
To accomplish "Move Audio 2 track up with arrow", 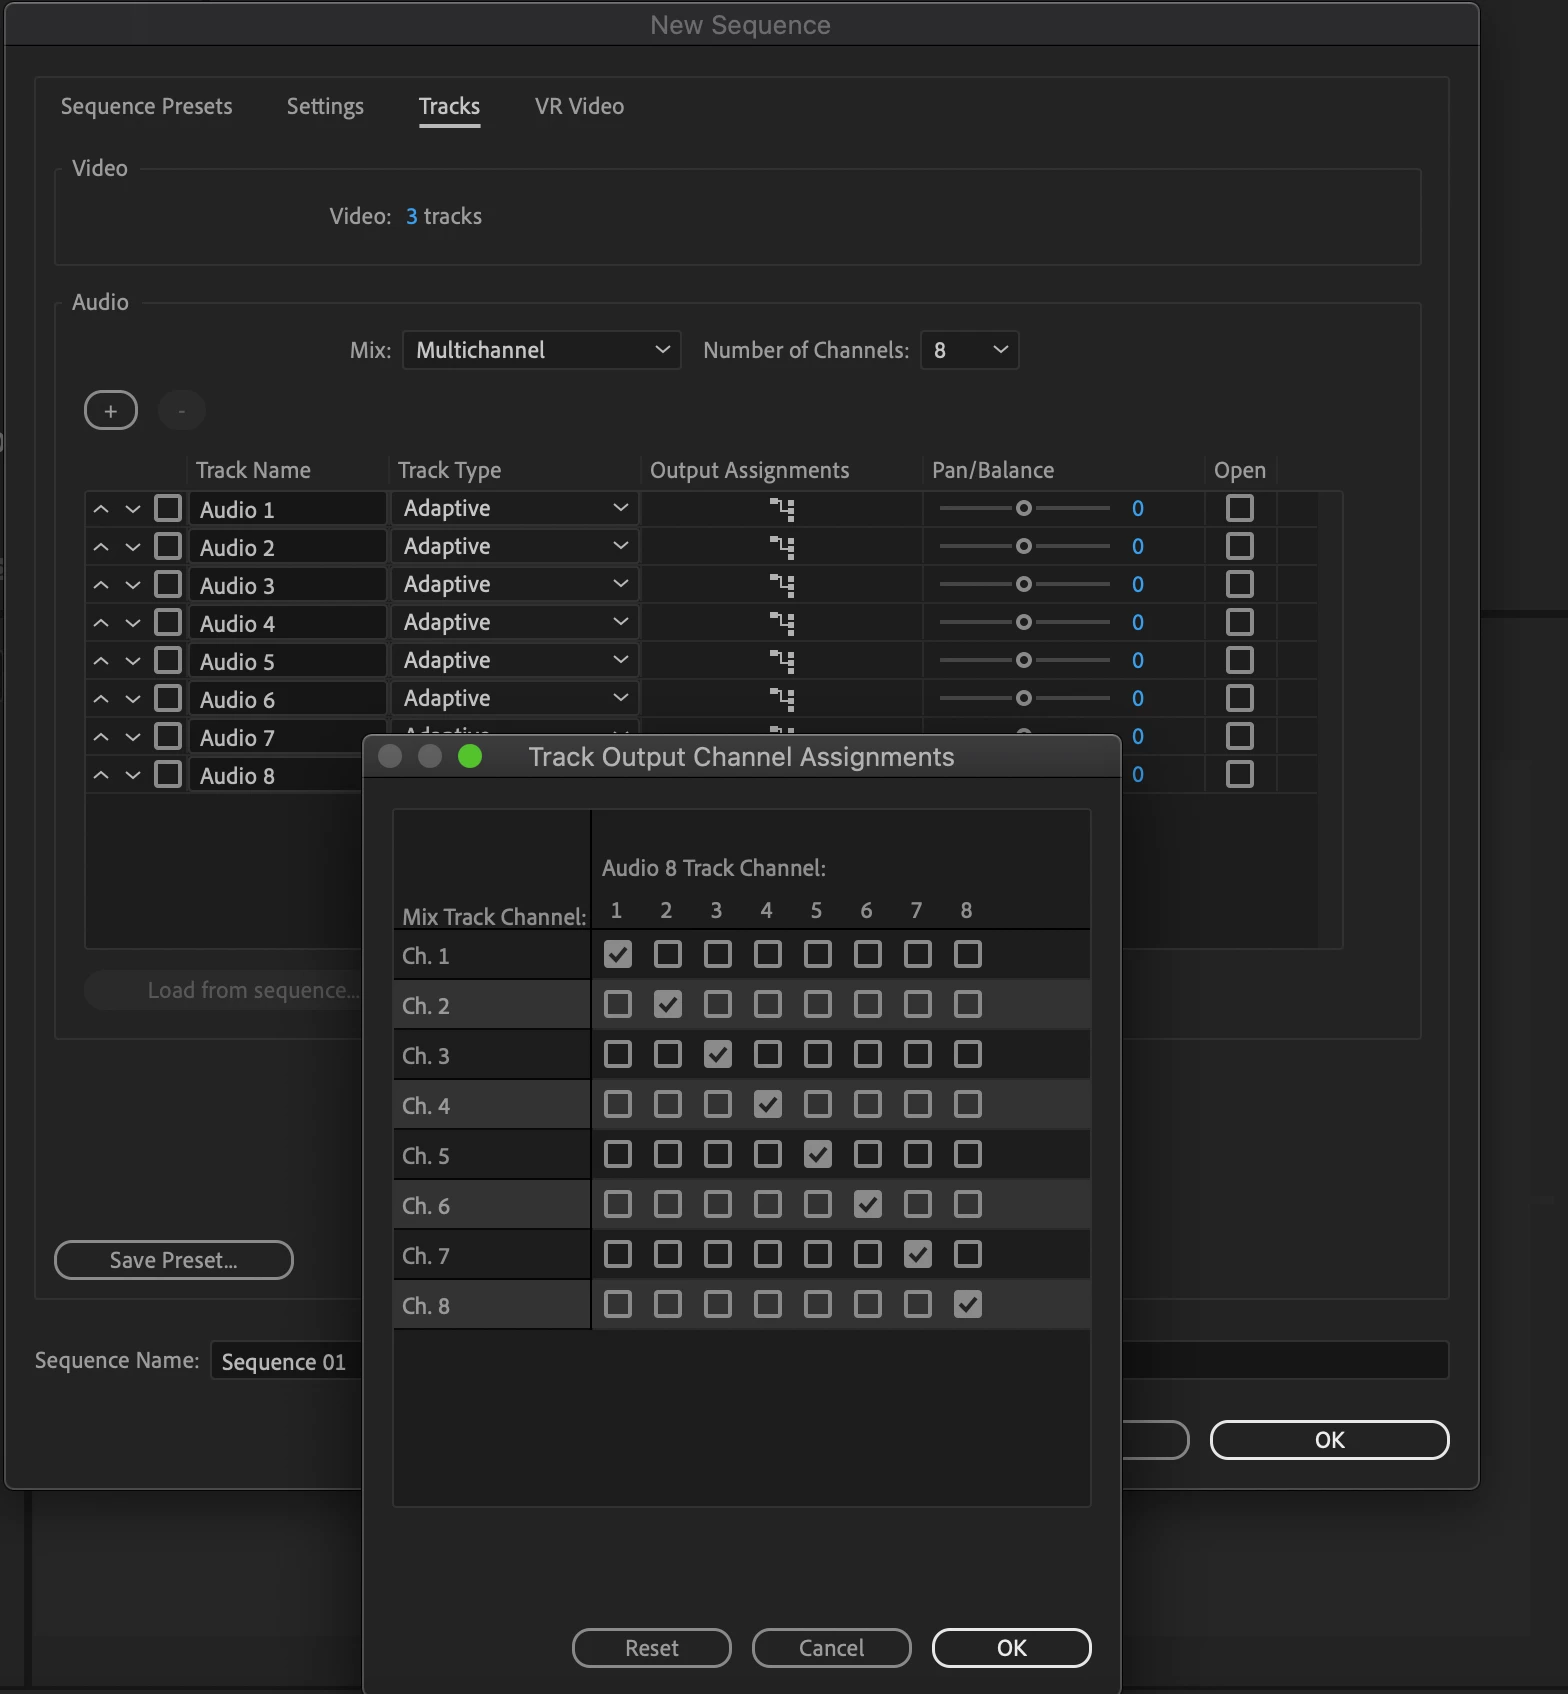I will pos(101,547).
